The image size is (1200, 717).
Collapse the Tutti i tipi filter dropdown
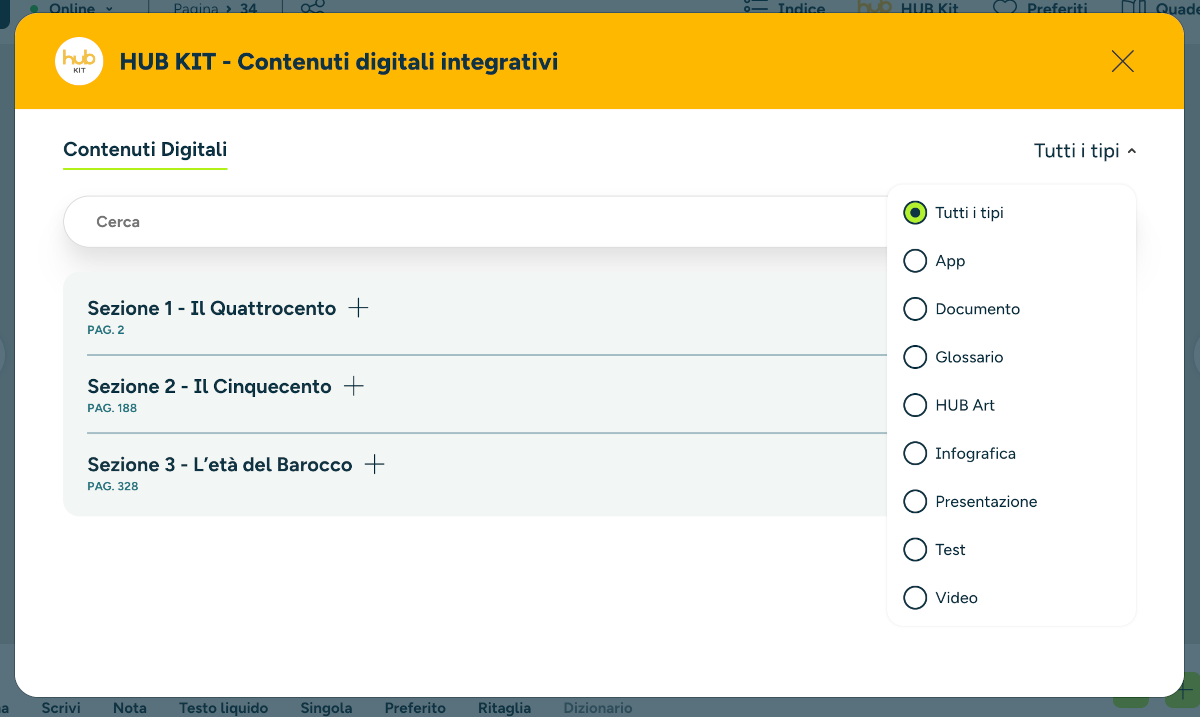[x=1085, y=151]
